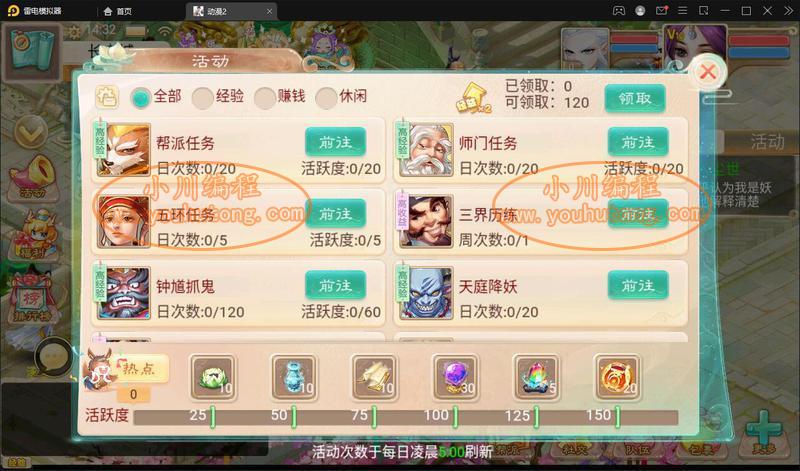Click the 活跃度 progress bar
This screenshot has height=471, width=800.
pyautogui.click(x=406, y=417)
